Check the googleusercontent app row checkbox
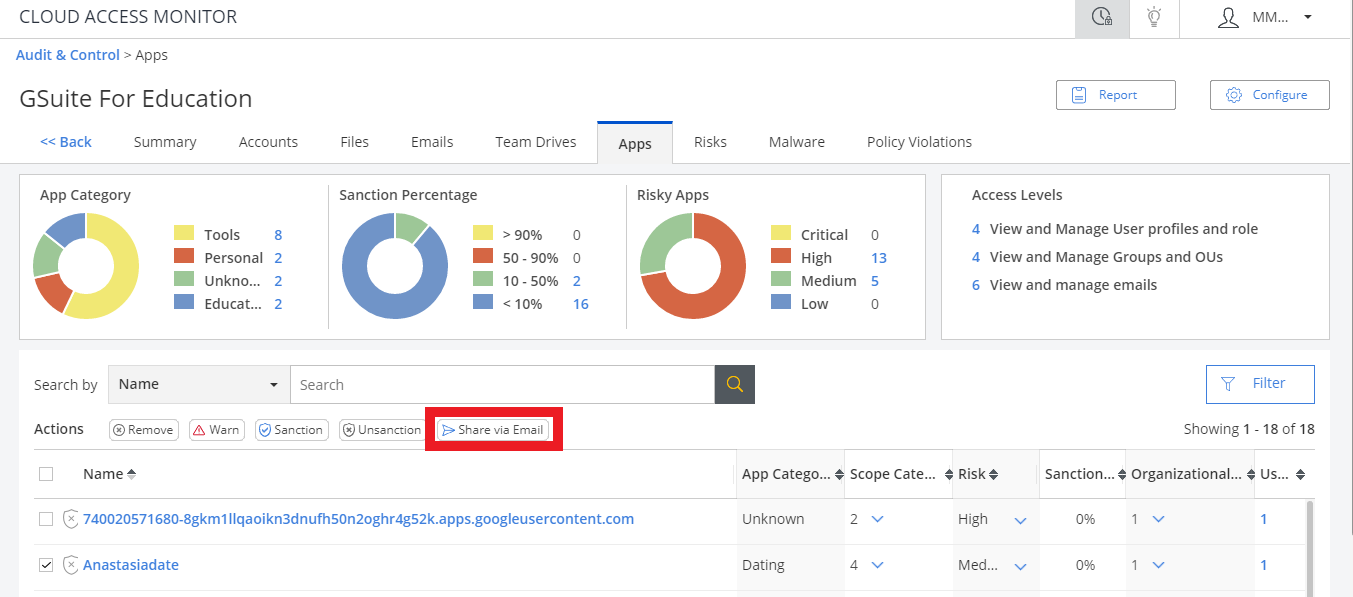The image size is (1353, 597). [x=46, y=519]
